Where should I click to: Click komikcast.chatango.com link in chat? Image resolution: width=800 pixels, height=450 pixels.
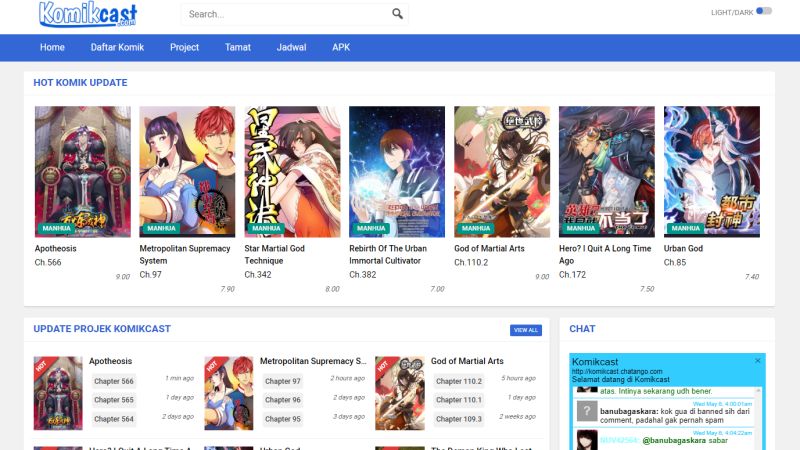tap(617, 371)
